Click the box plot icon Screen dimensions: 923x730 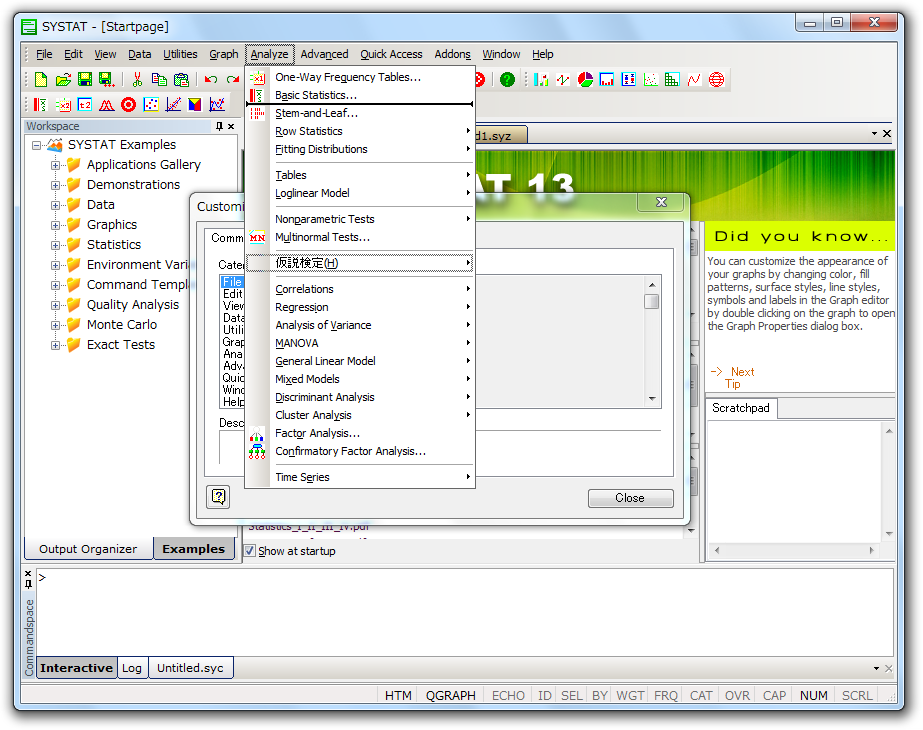point(629,79)
